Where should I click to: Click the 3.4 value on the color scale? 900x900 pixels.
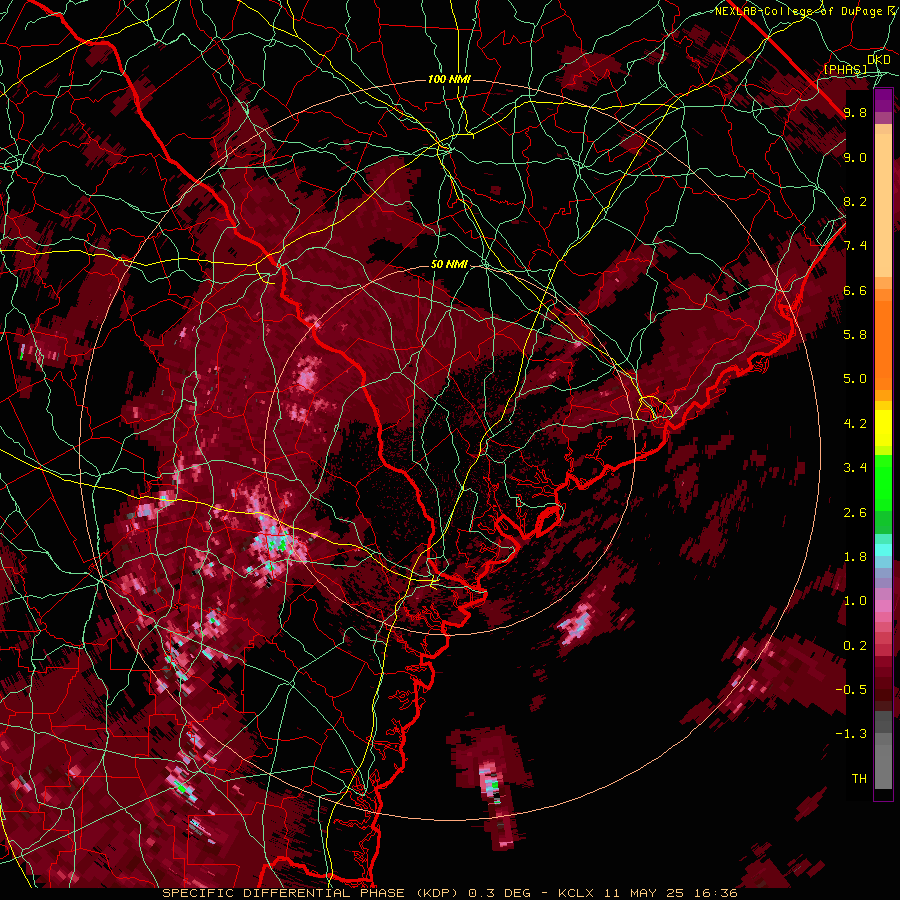(855, 468)
